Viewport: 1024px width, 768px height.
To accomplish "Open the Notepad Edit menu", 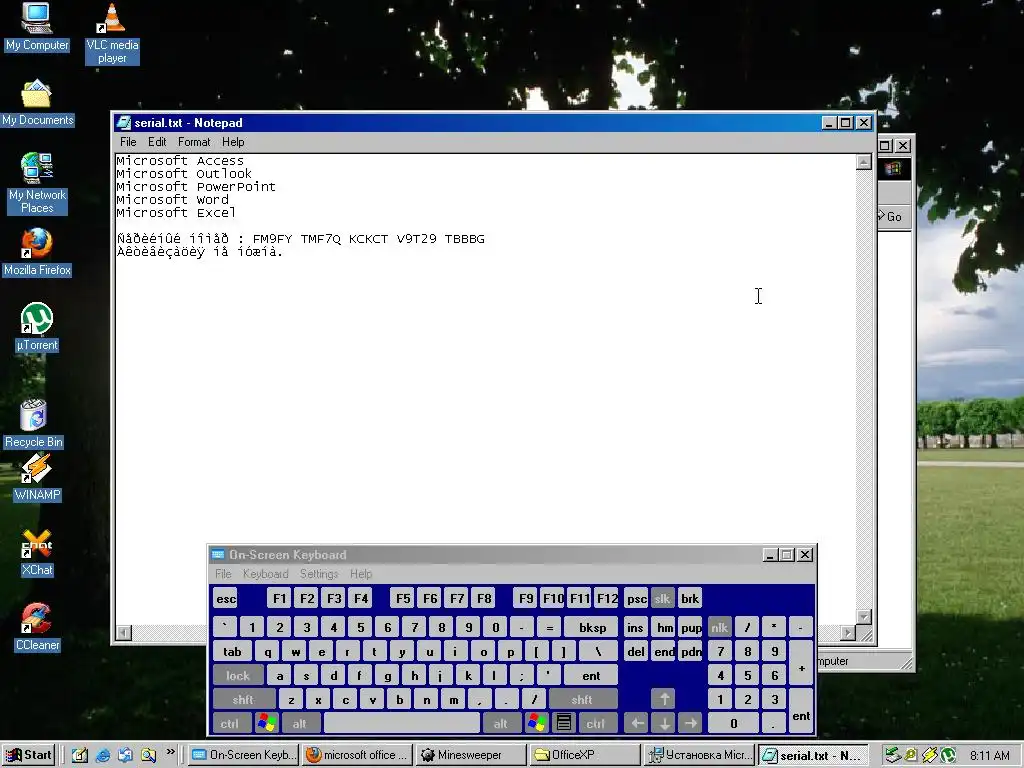I will 157,142.
